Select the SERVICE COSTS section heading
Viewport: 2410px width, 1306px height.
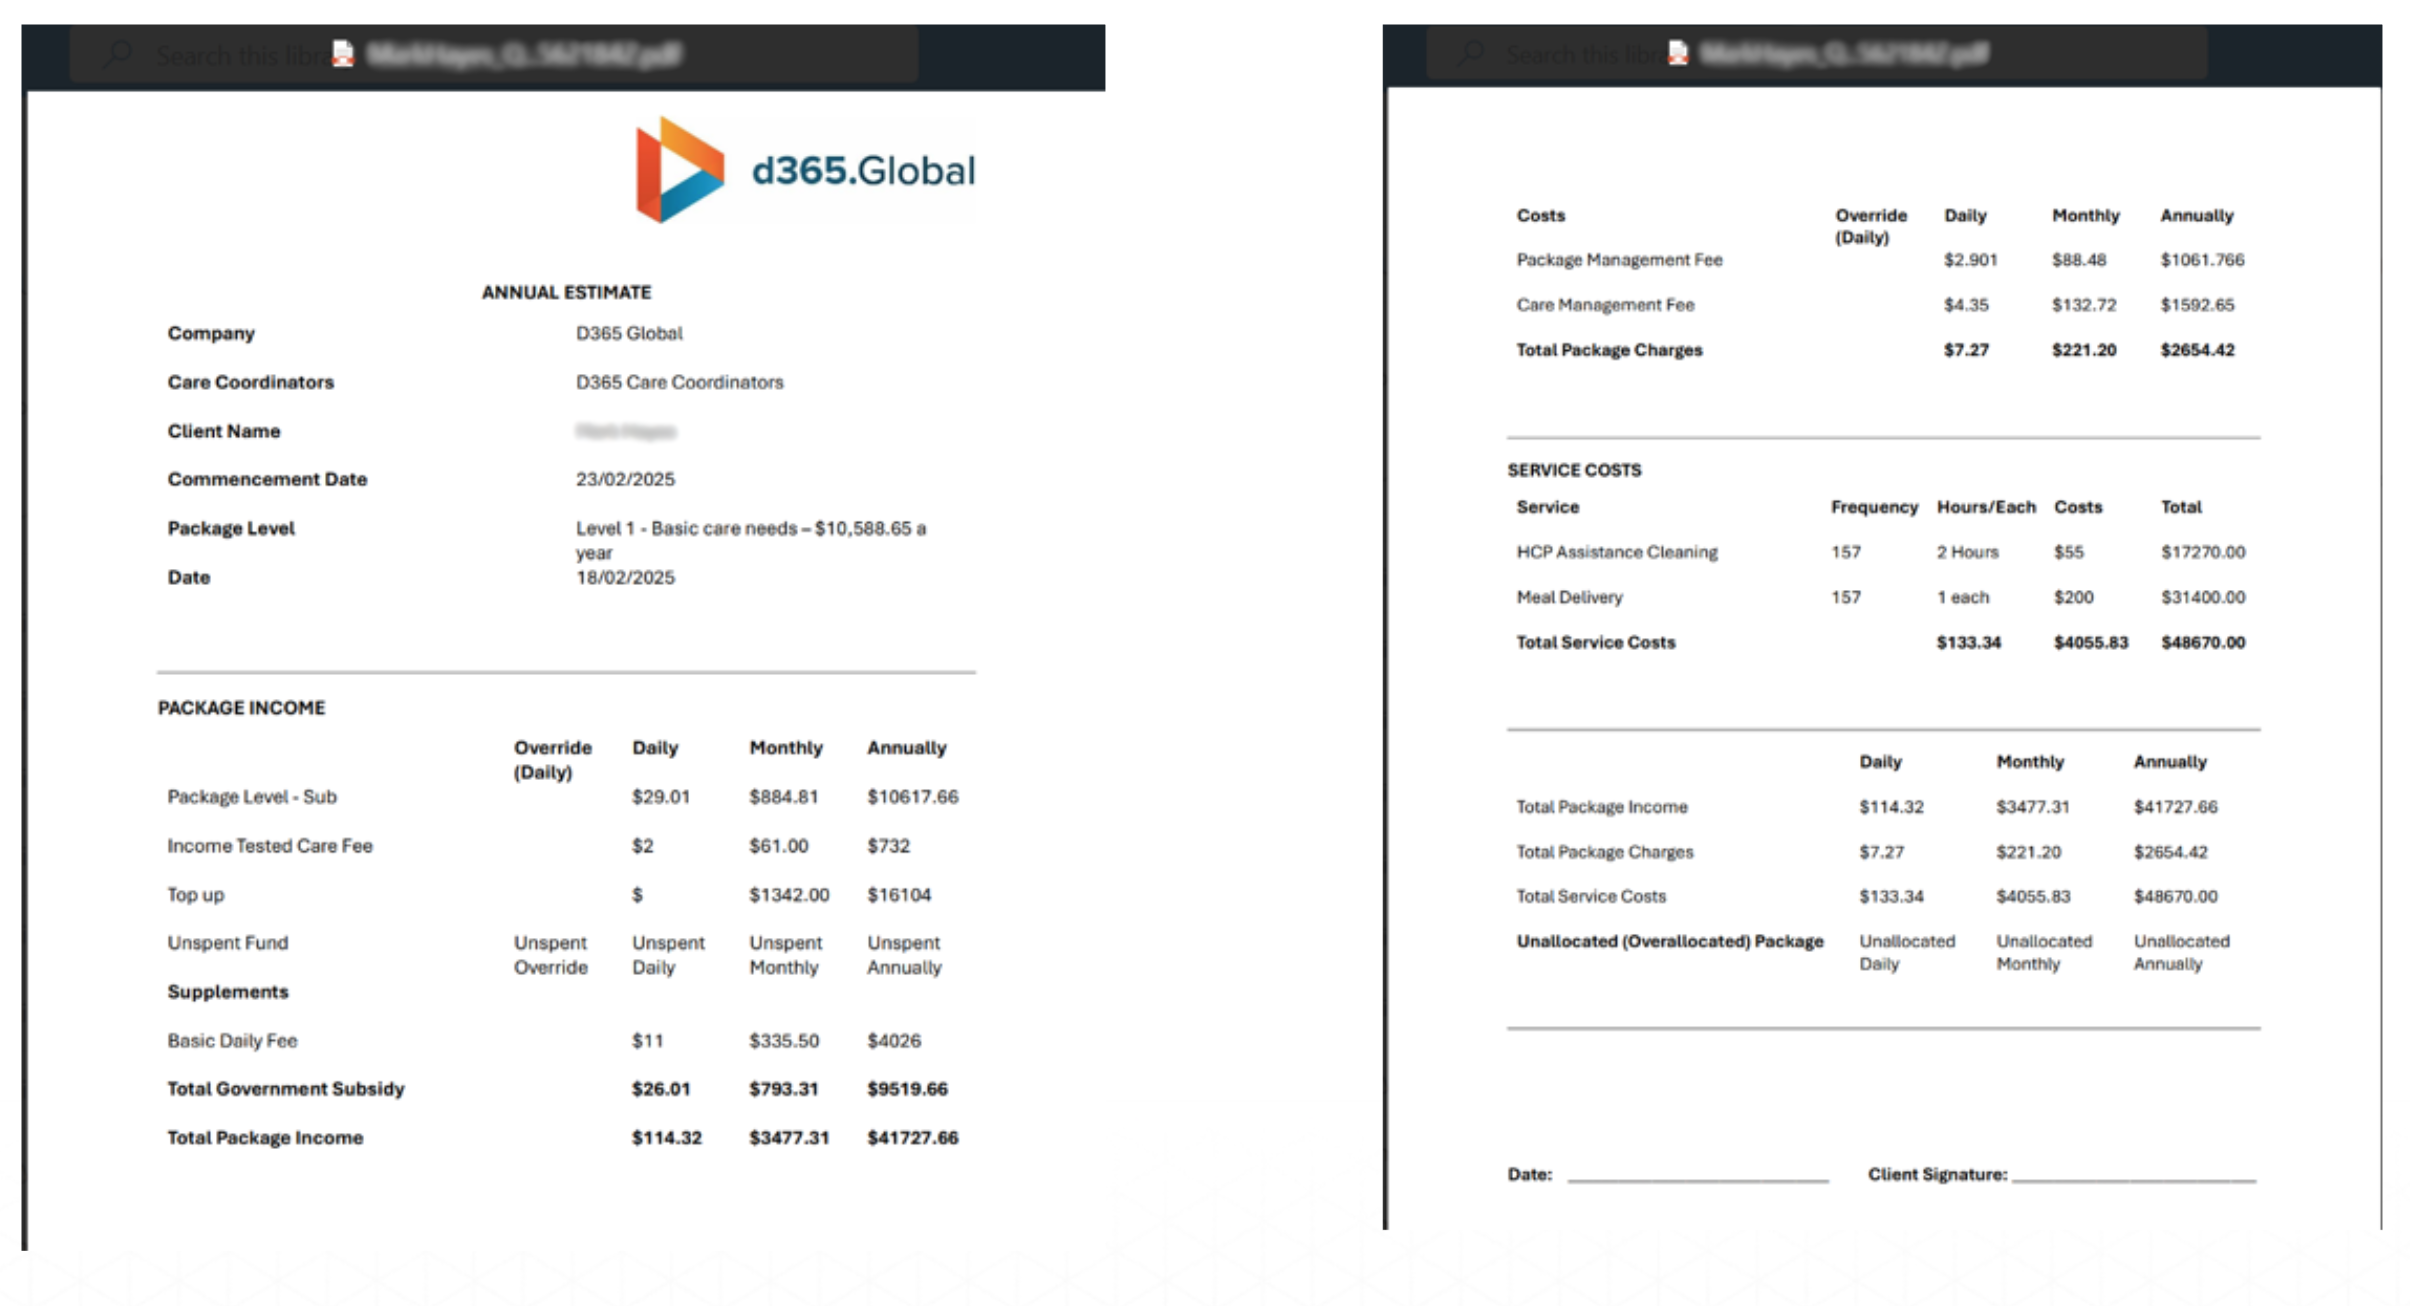(x=1574, y=470)
